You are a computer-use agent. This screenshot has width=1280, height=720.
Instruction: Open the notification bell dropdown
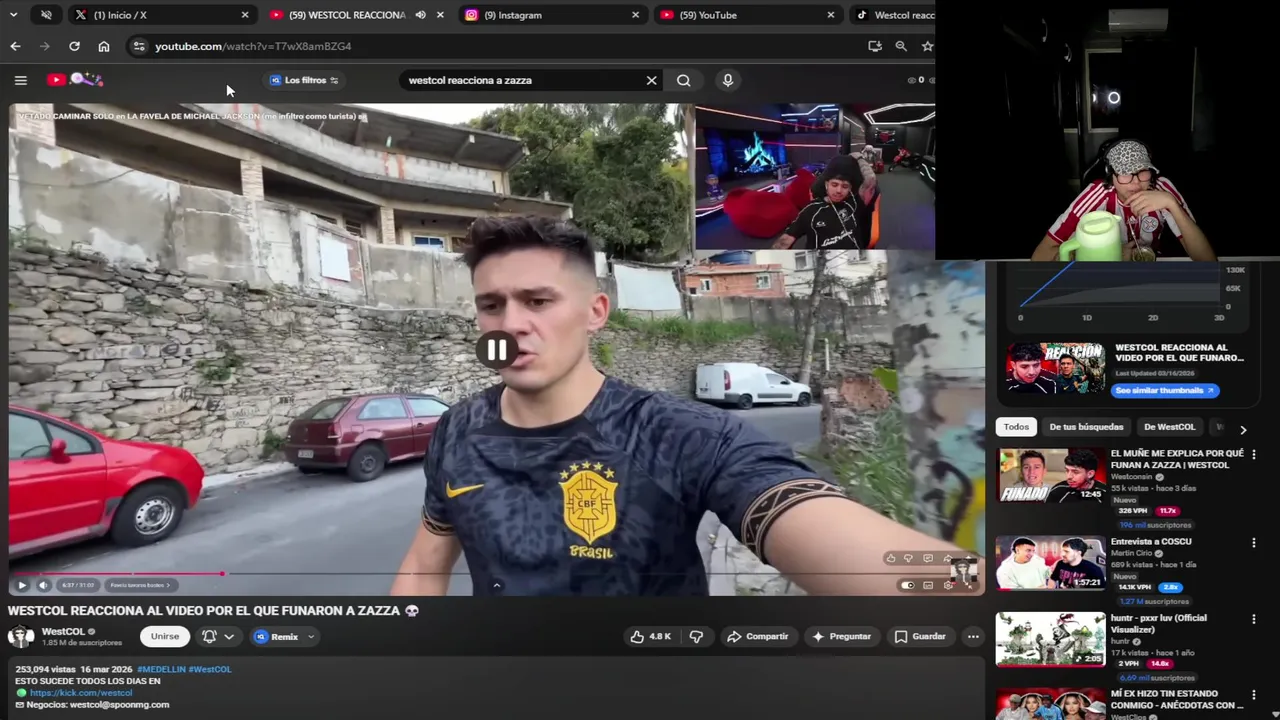pos(218,636)
